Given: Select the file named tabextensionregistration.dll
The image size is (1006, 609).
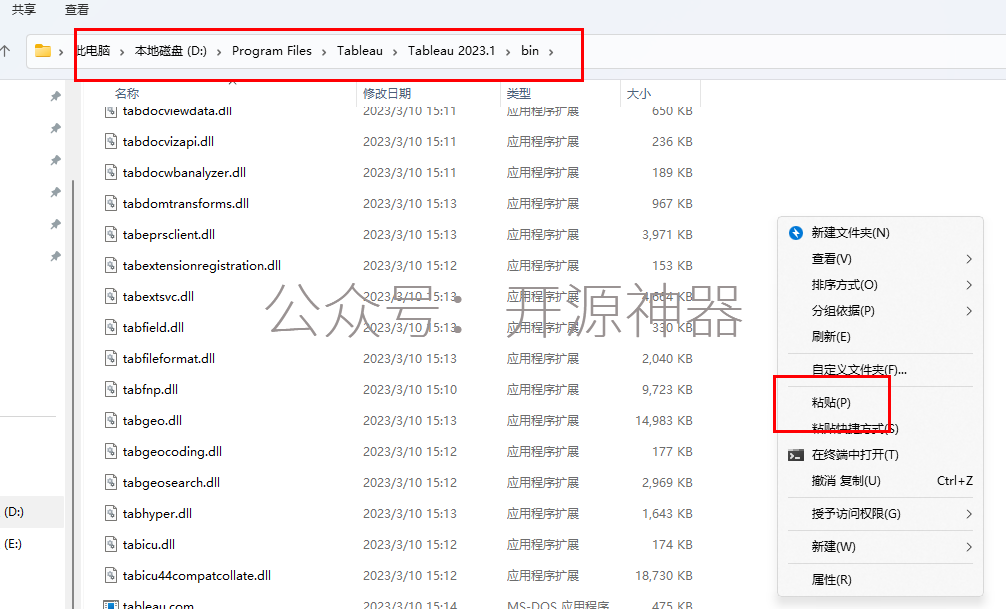Looking at the screenshot, I should coord(201,265).
